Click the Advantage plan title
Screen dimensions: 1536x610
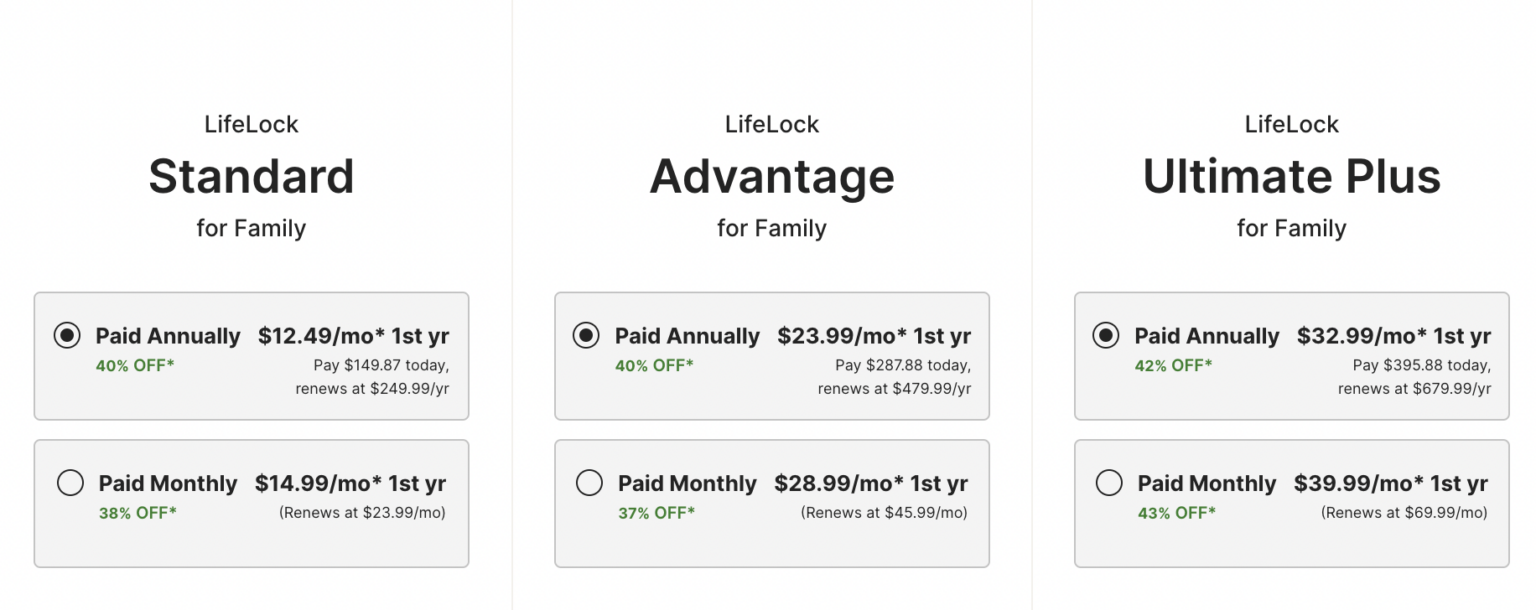[771, 176]
